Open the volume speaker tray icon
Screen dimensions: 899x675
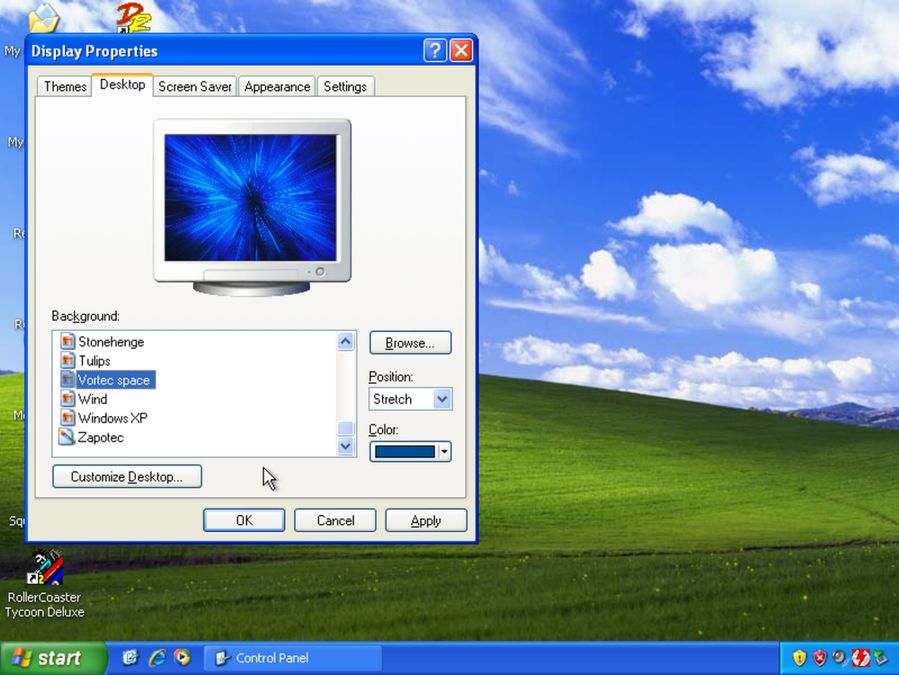[839, 657]
